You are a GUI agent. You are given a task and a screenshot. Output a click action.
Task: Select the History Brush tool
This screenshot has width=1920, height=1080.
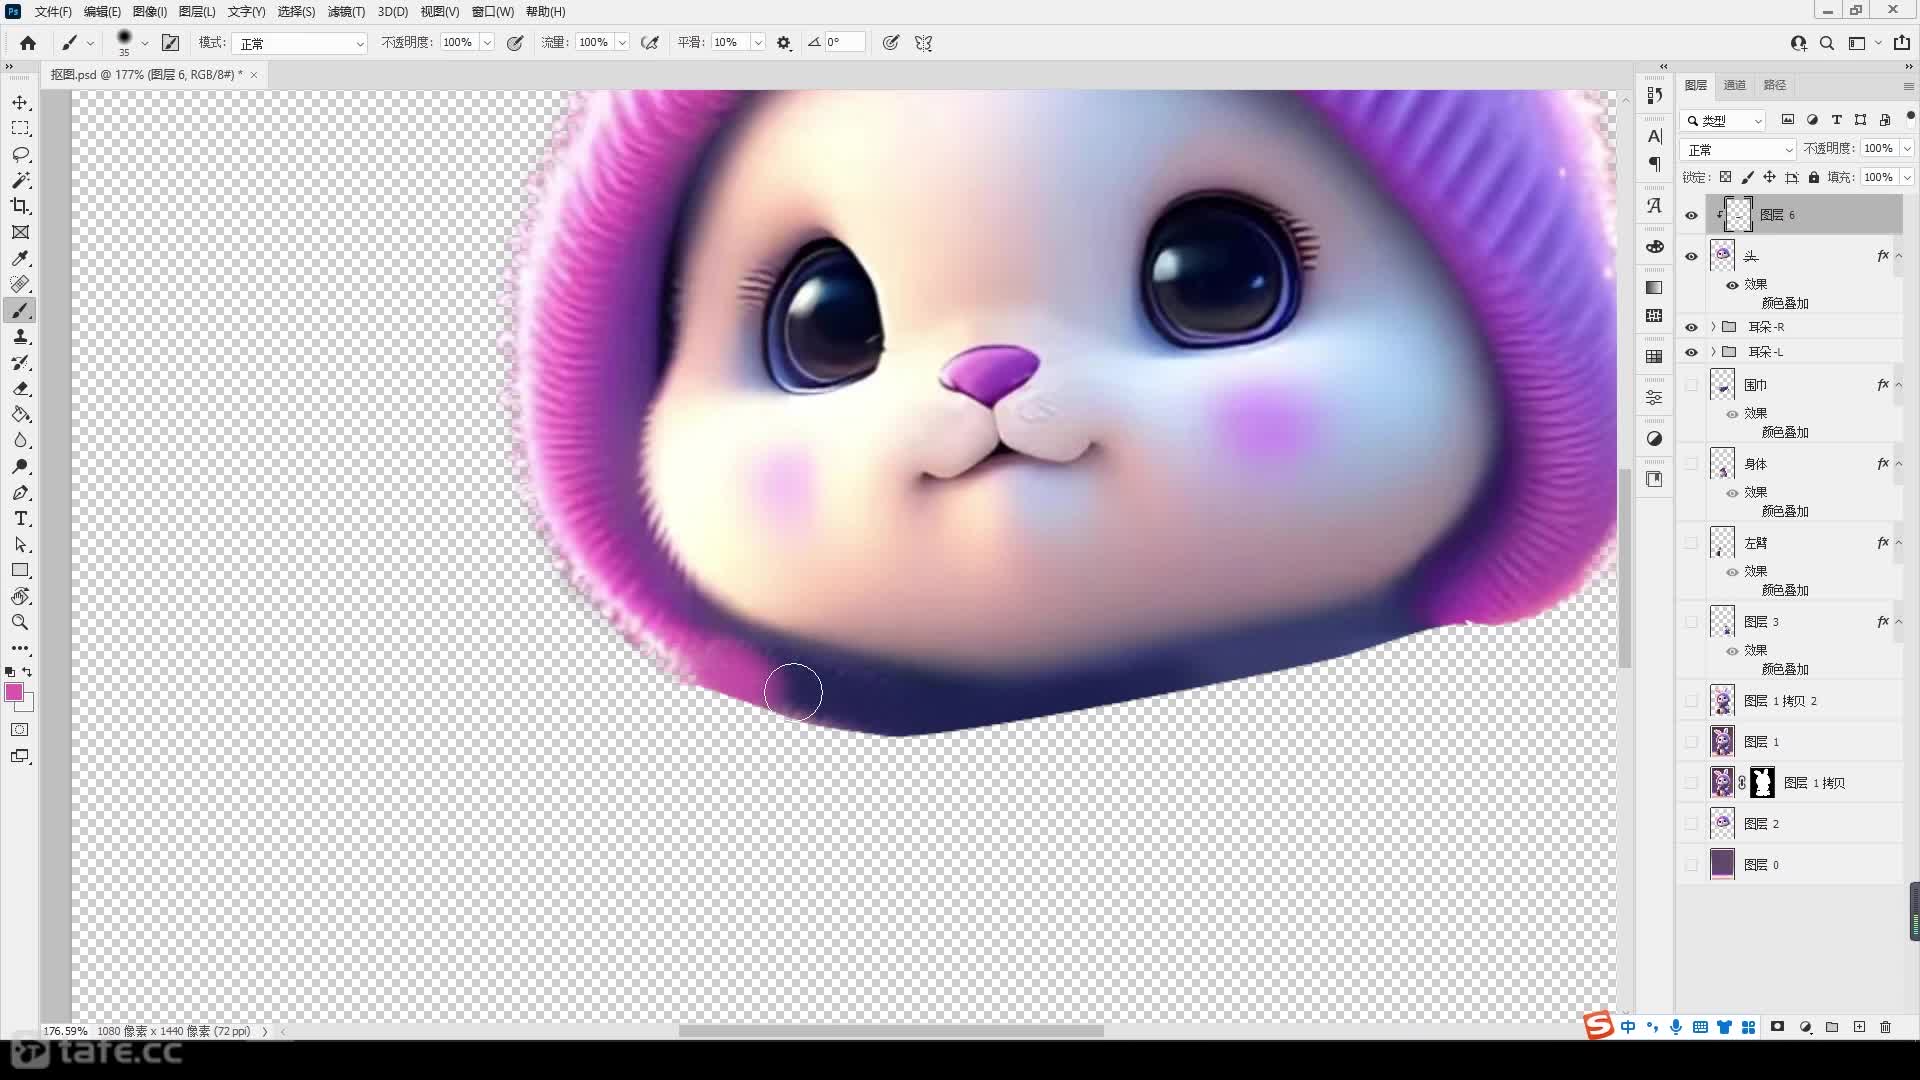[x=20, y=363]
